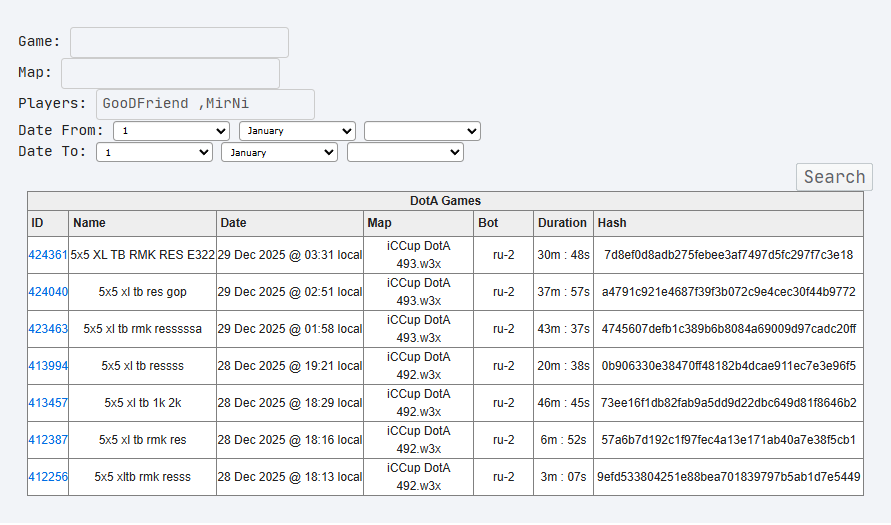Open the Date From month dropdown
Screen dimensions: 891x525
(298, 131)
